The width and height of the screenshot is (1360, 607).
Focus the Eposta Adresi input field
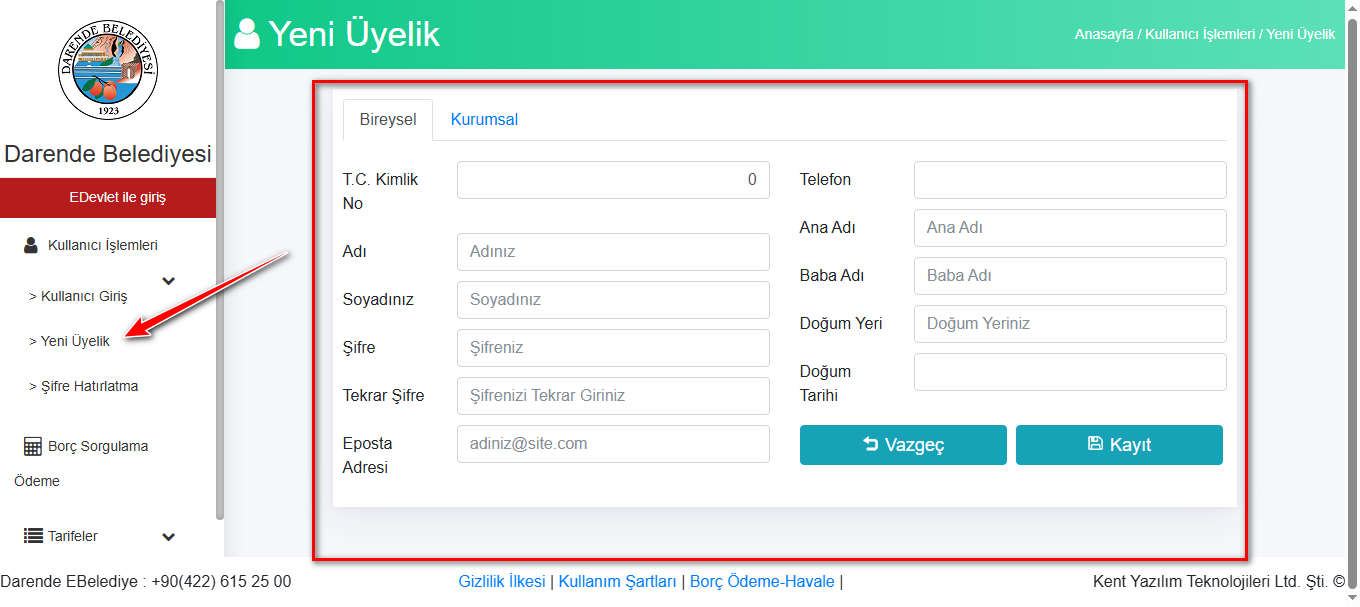click(613, 444)
